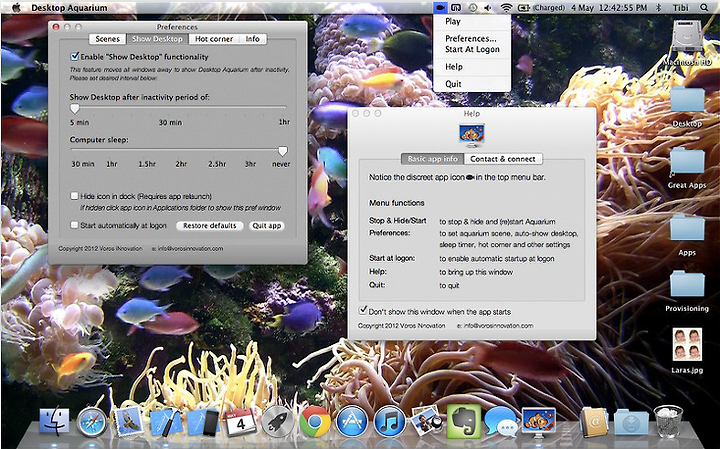
Task: Open the Desktop Aquarium application menu
Action: coord(69,8)
